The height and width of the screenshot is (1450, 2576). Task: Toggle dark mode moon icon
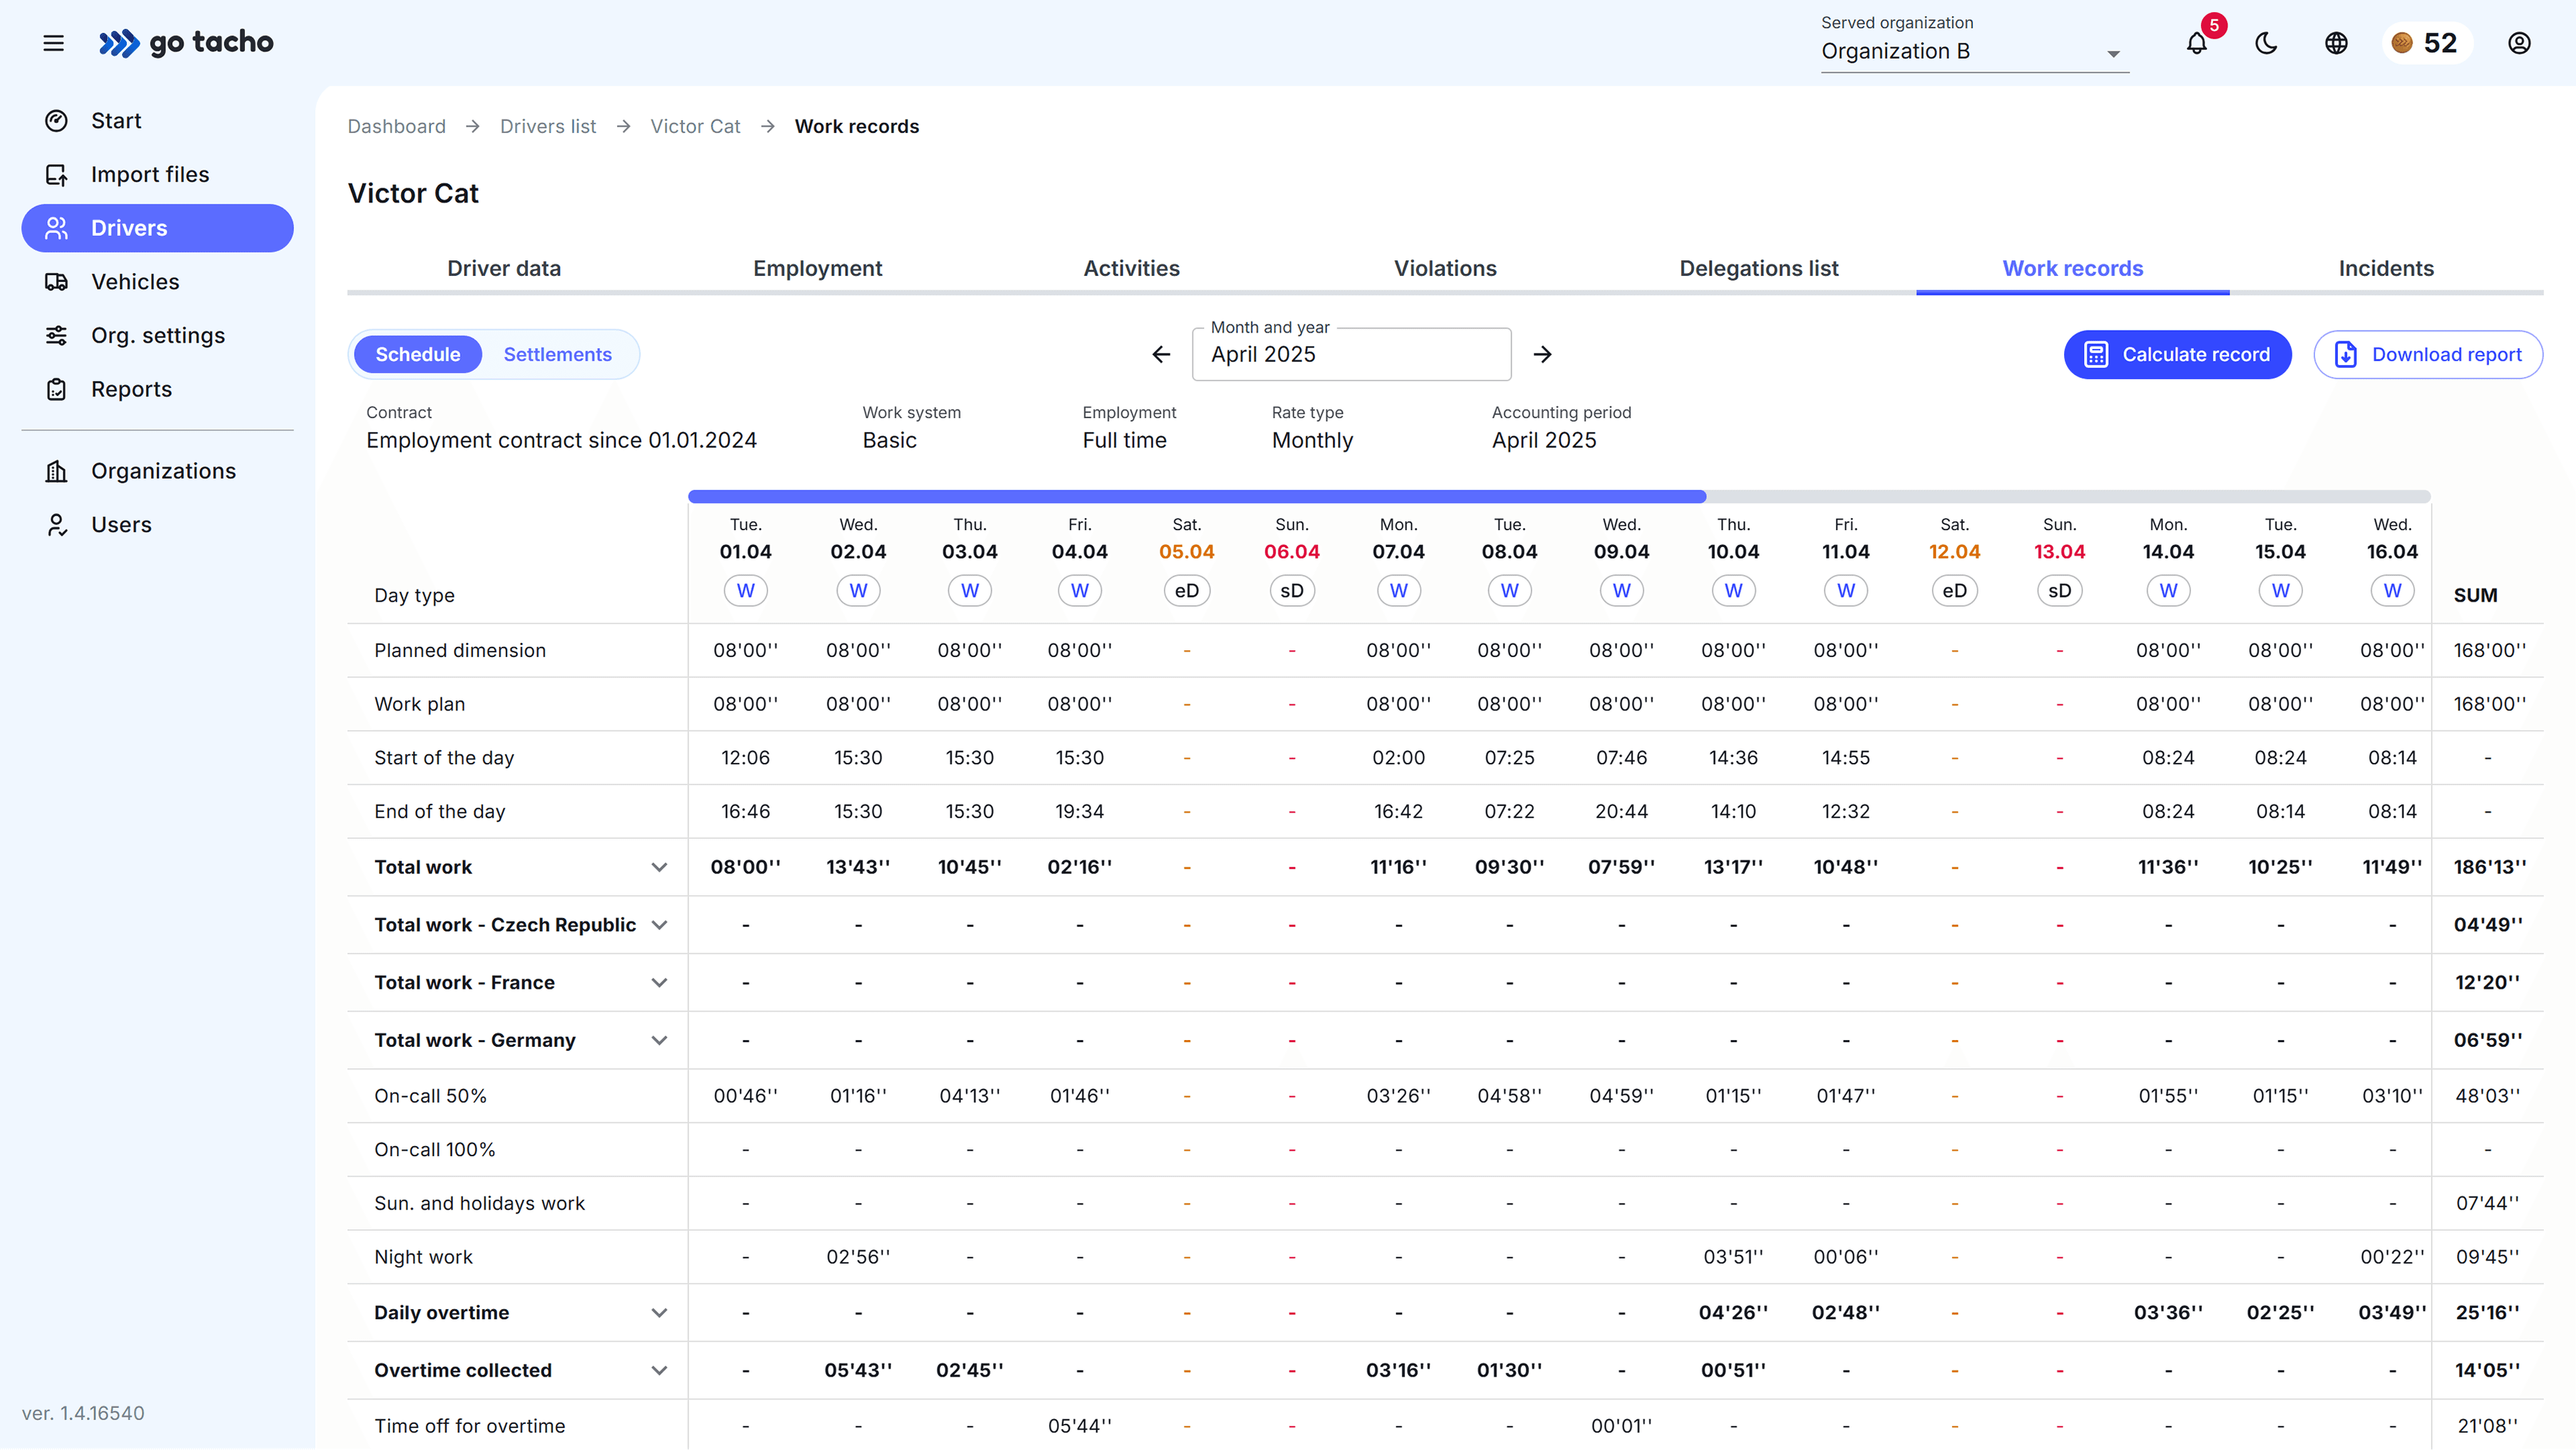(2266, 43)
